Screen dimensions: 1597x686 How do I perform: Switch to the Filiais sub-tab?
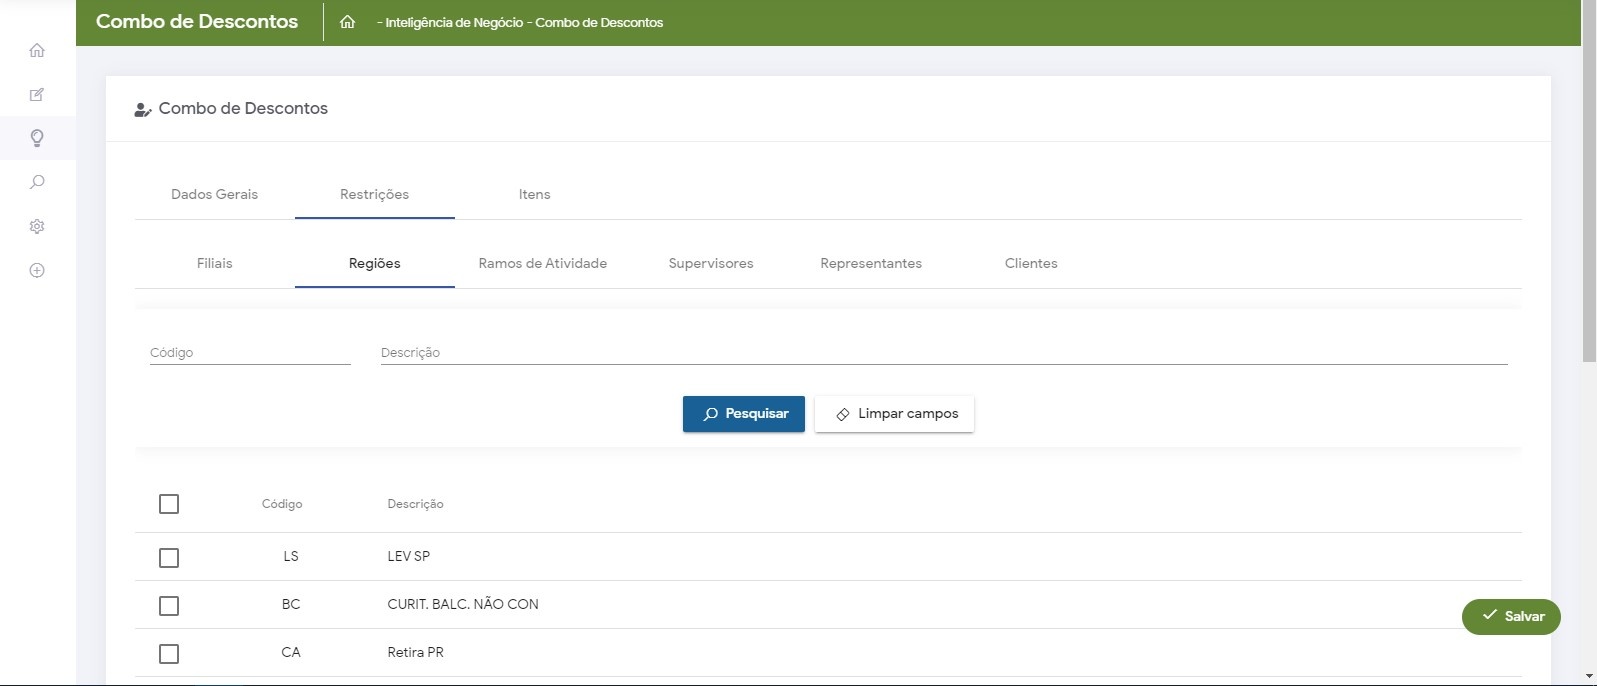pos(214,263)
